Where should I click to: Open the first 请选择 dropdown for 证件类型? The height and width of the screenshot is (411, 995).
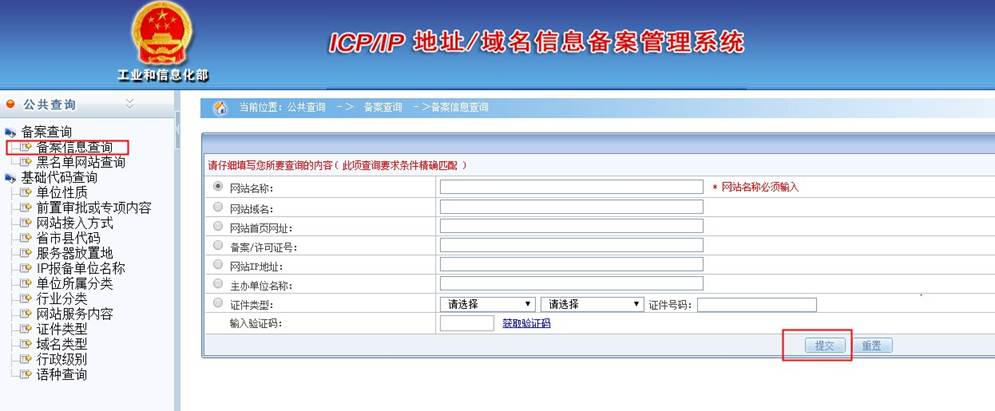(x=487, y=304)
